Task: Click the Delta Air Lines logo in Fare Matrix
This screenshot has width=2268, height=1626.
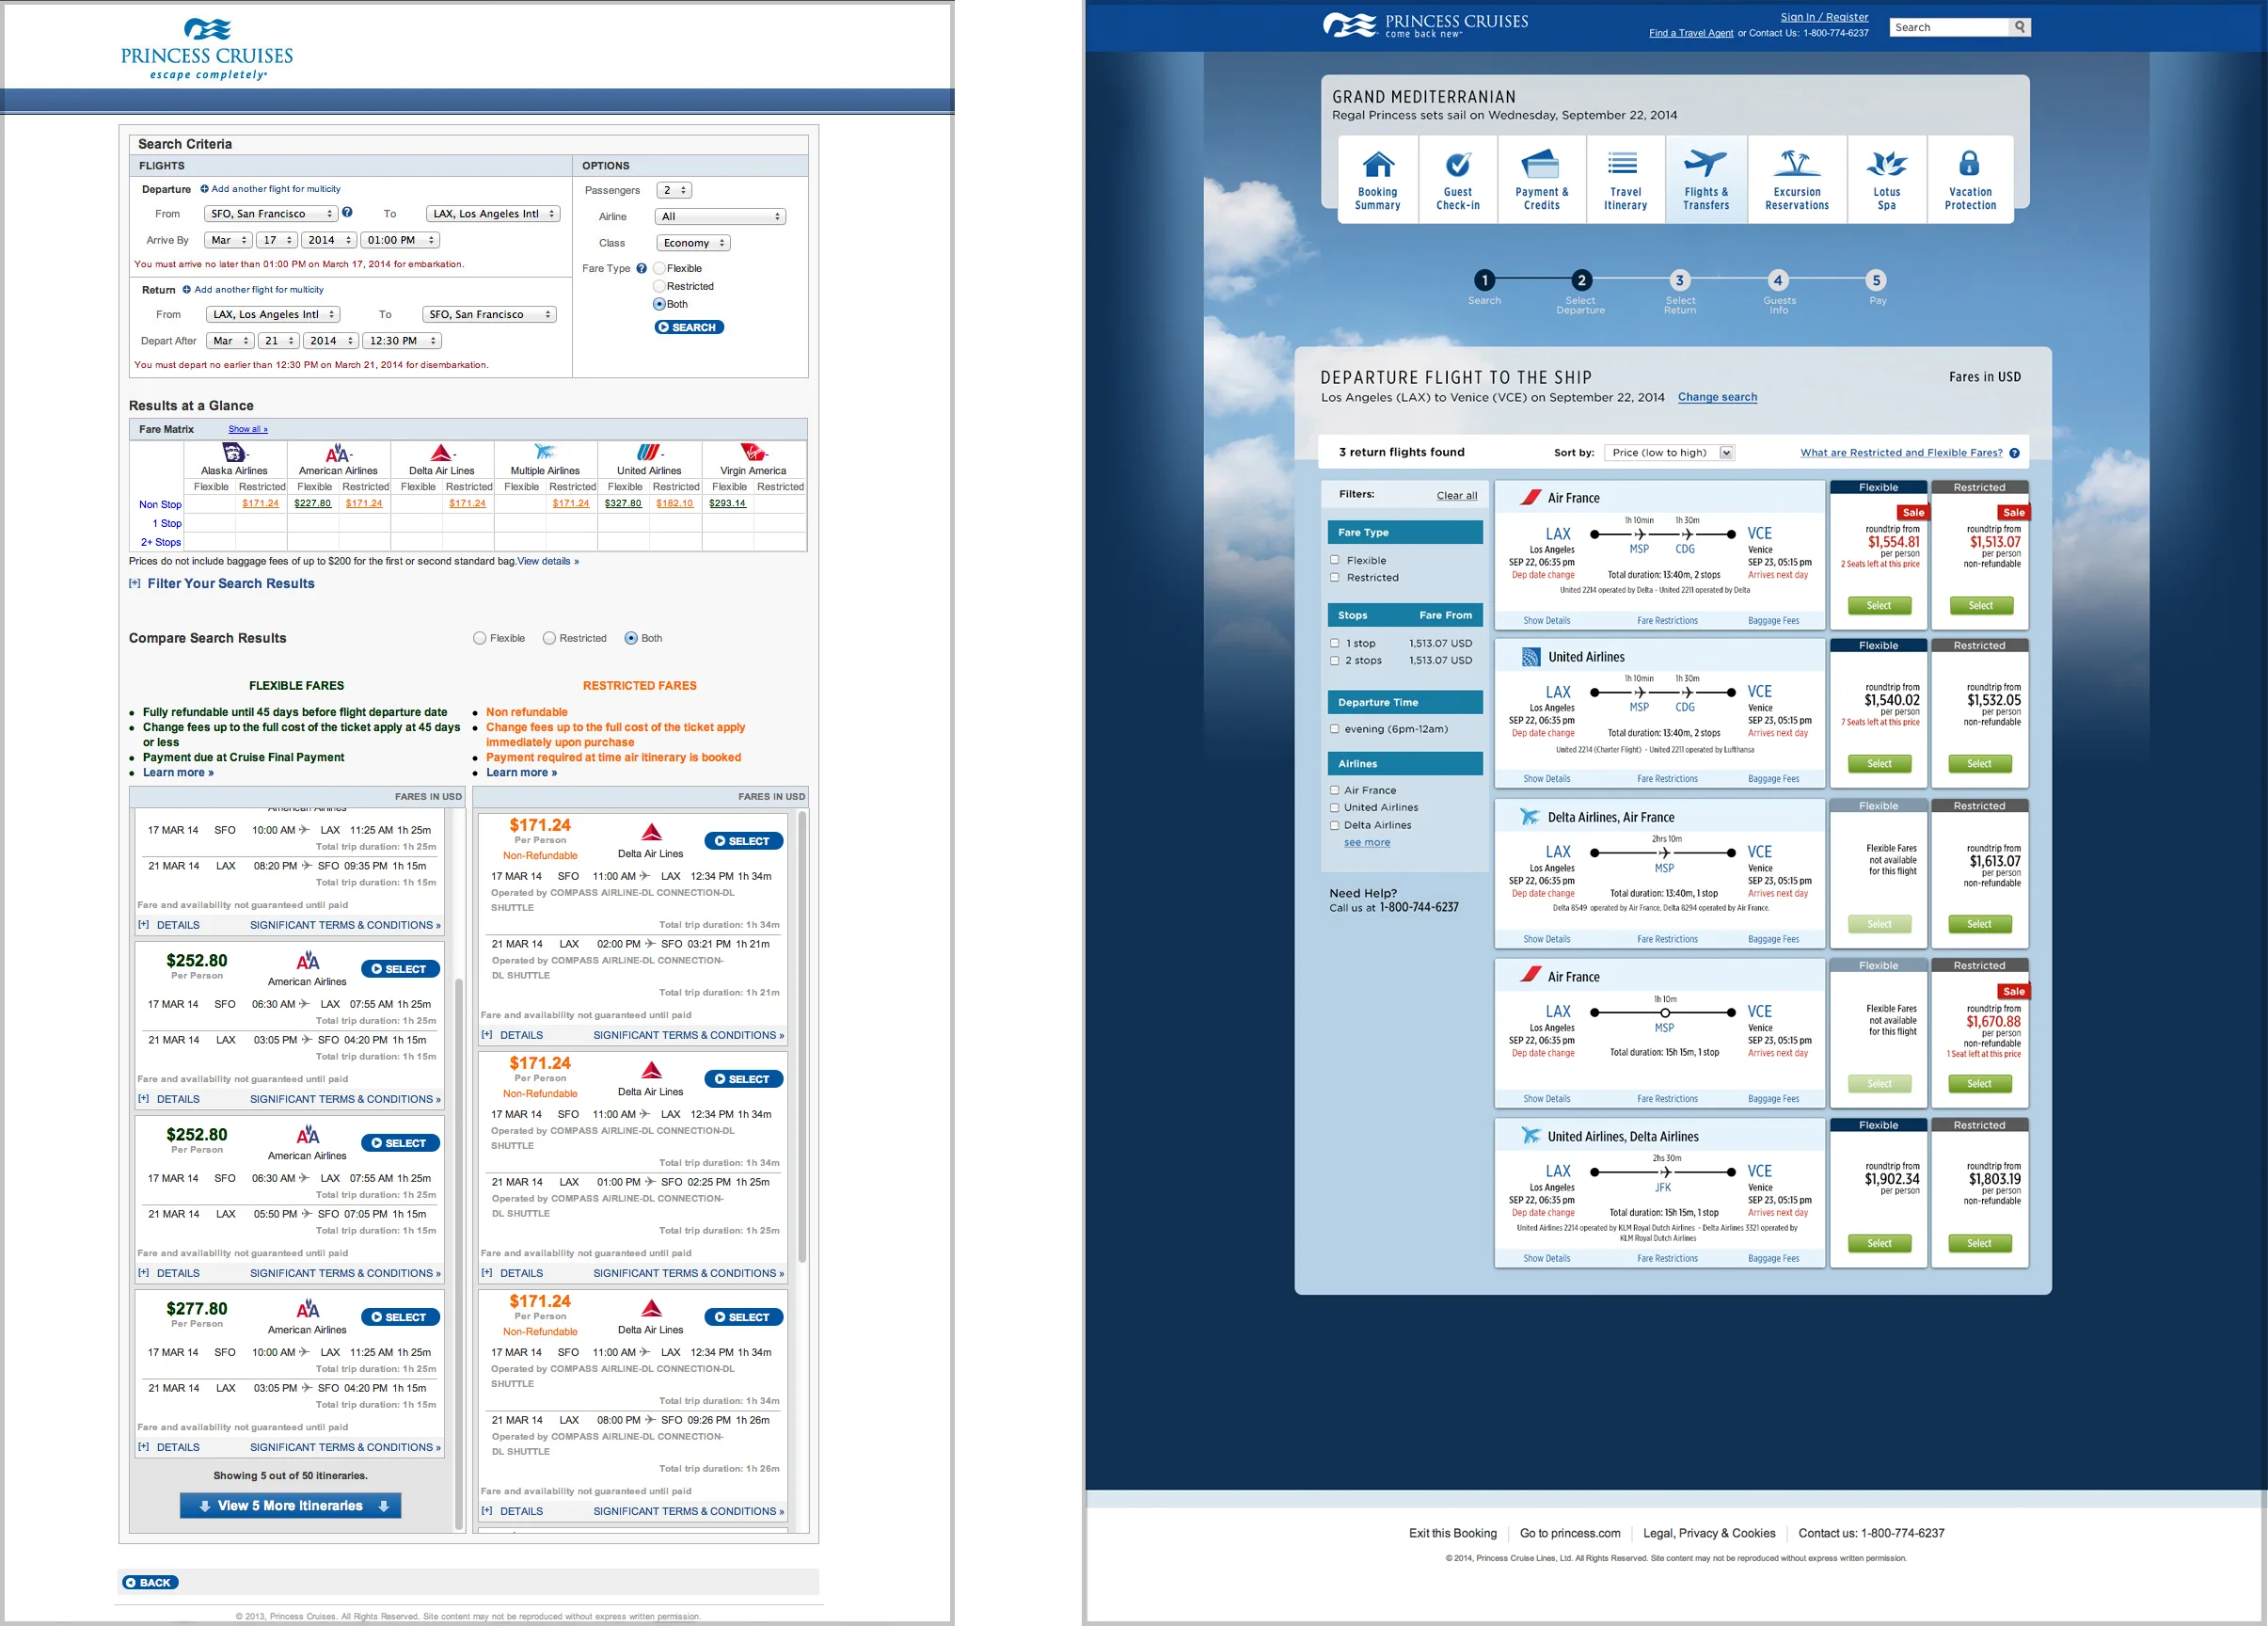Action: [x=441, y=453]
